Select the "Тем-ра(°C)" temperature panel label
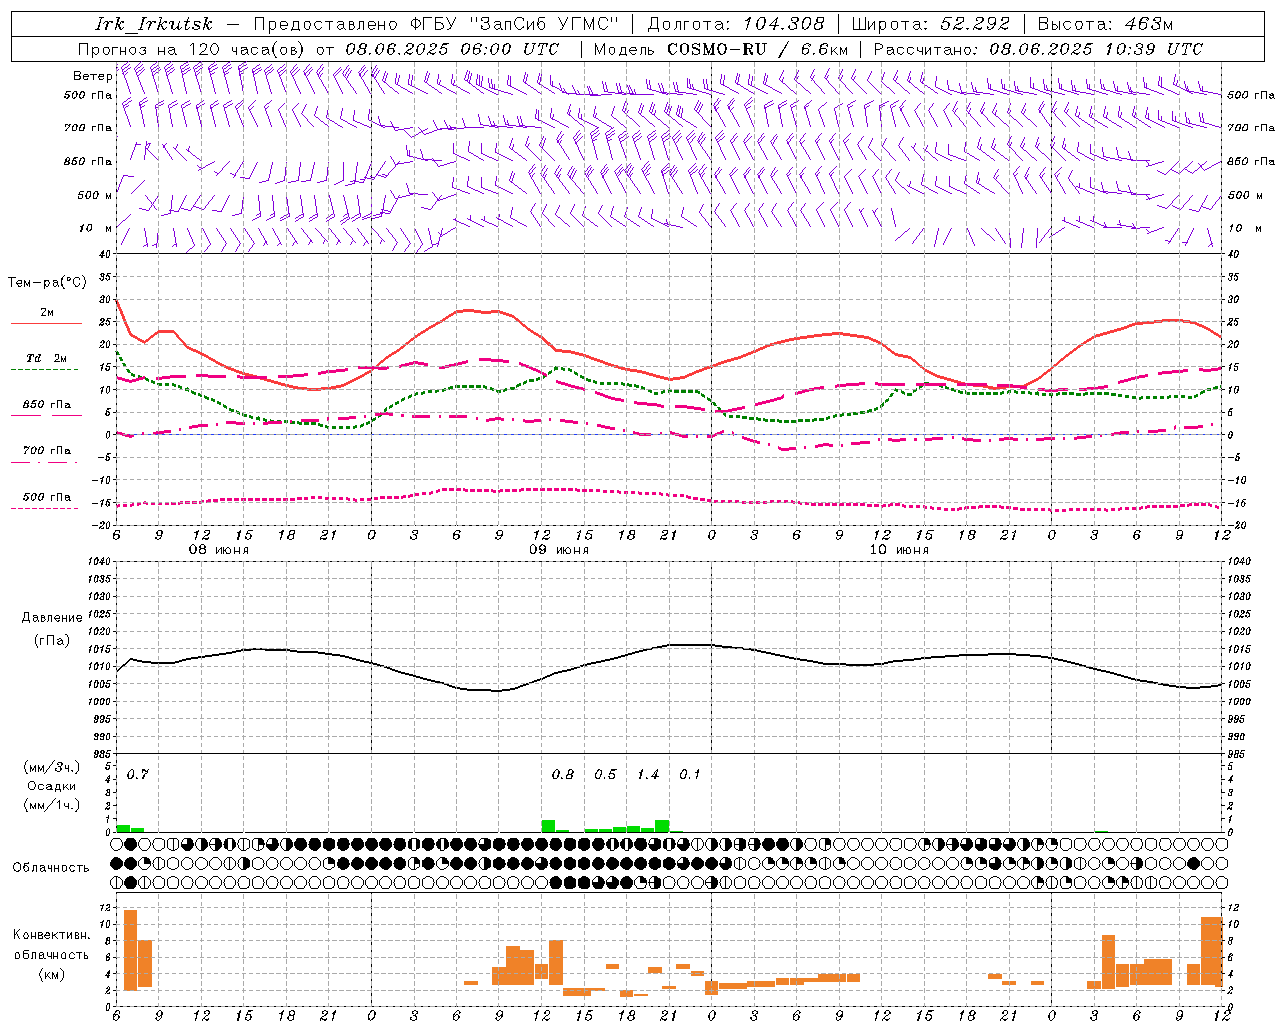Screen dimensions: 1280x1024 click(47, 283)
